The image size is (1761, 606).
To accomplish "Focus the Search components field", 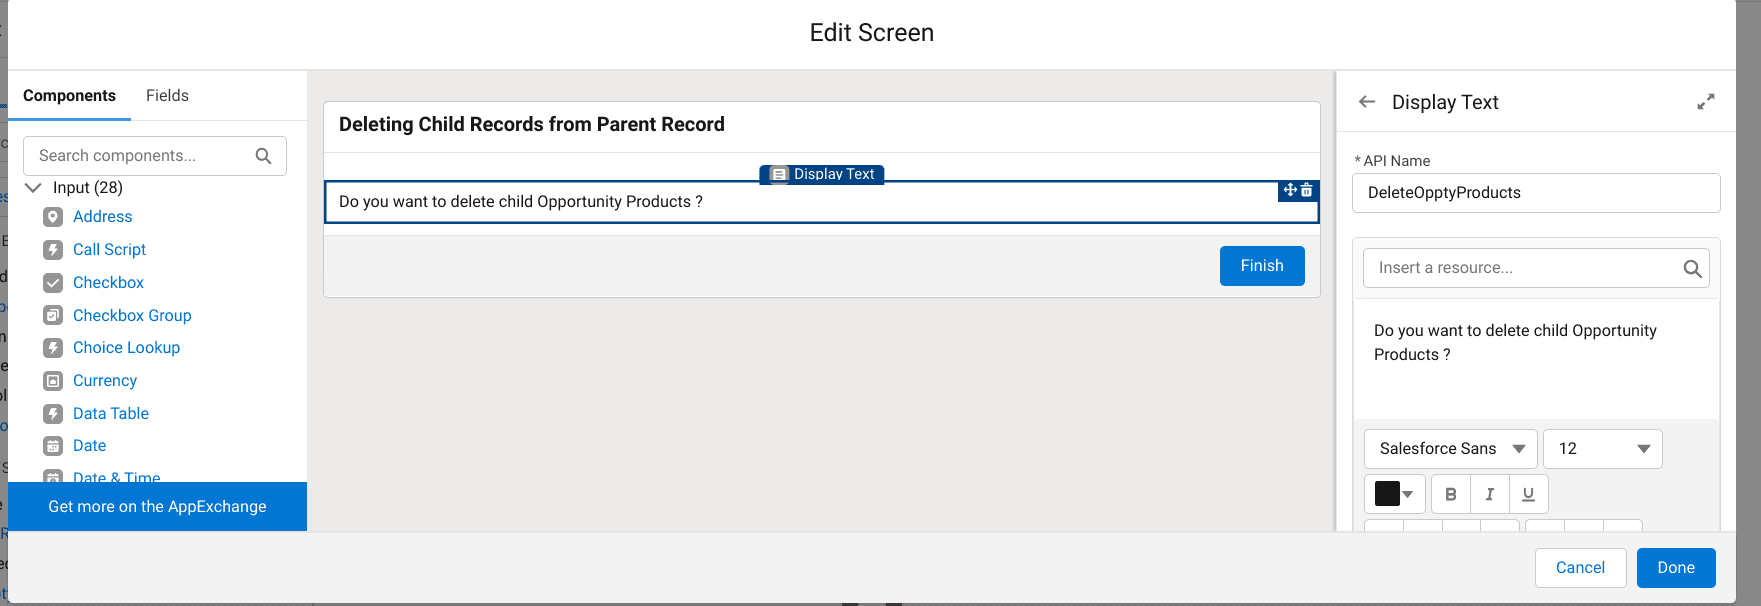I will tap(155, 156).
